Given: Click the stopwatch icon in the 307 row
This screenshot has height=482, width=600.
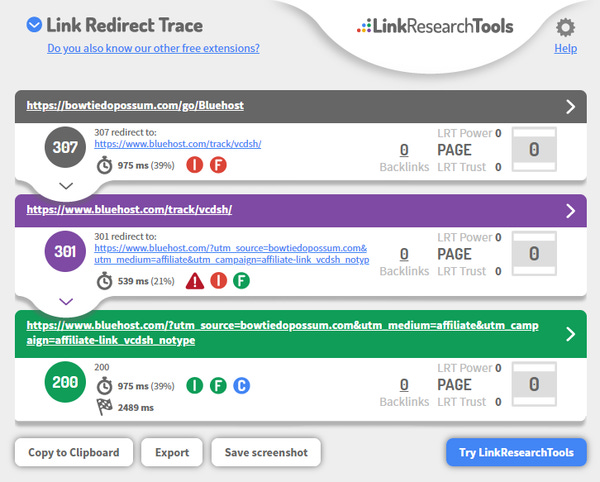Looking at the screenshot, I should [x=104, y=165].
